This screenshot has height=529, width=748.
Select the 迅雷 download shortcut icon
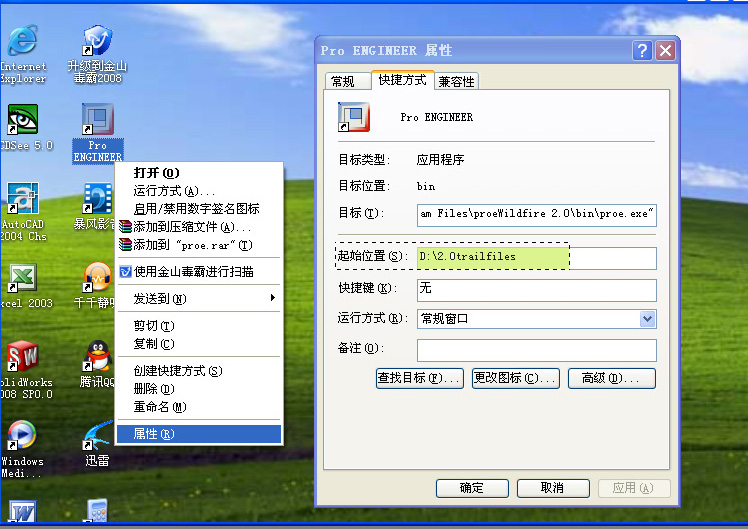[98, 435]
